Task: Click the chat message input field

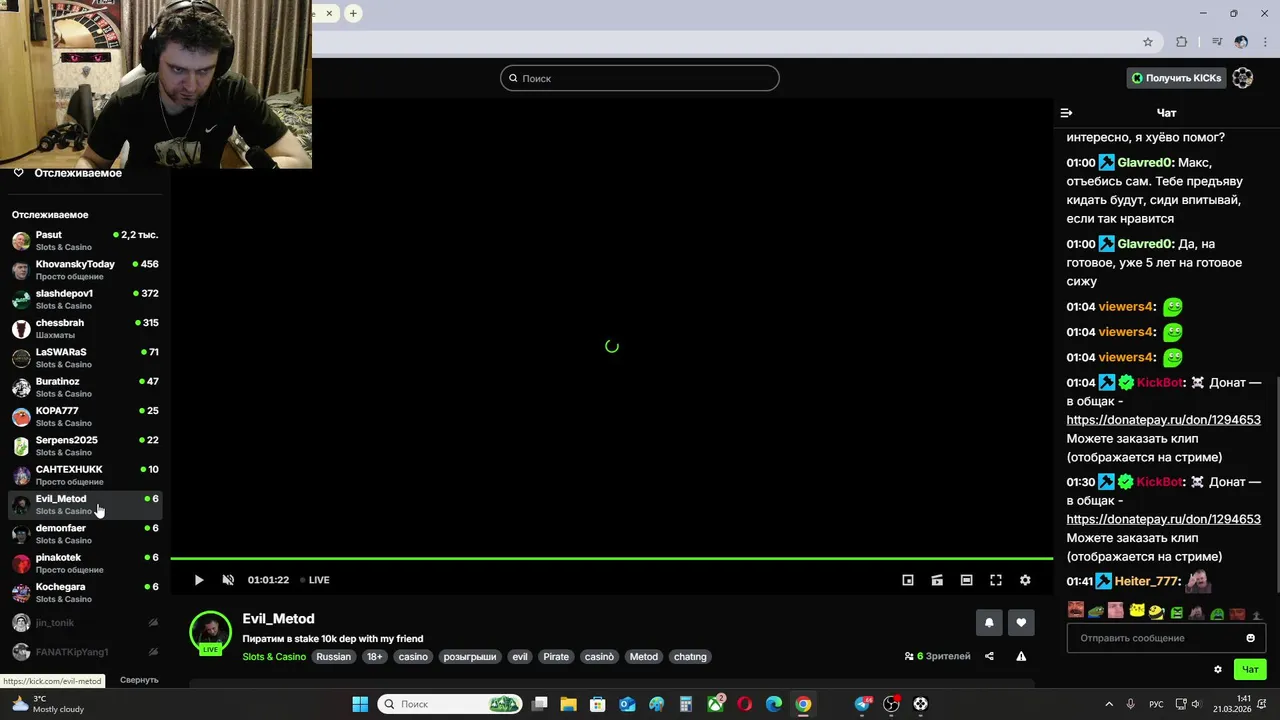Action: 1166,638
